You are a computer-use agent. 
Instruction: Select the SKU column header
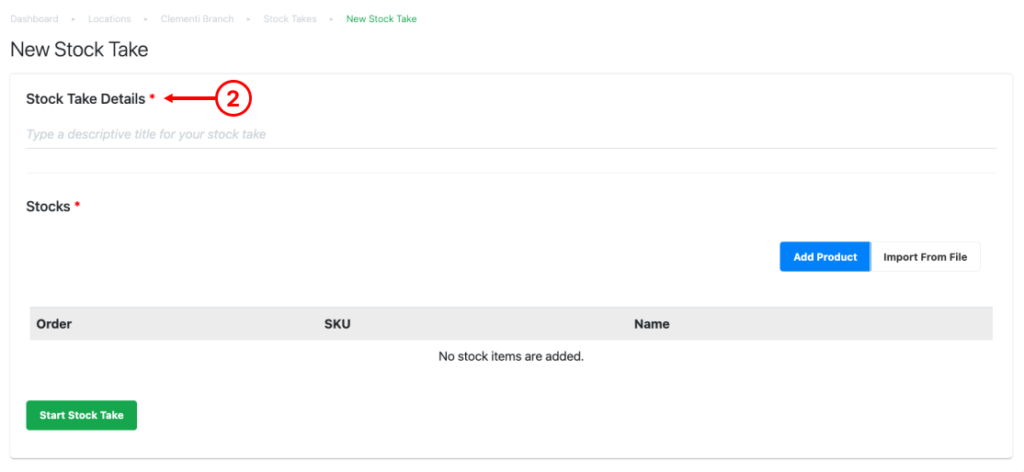pos(338,324)
